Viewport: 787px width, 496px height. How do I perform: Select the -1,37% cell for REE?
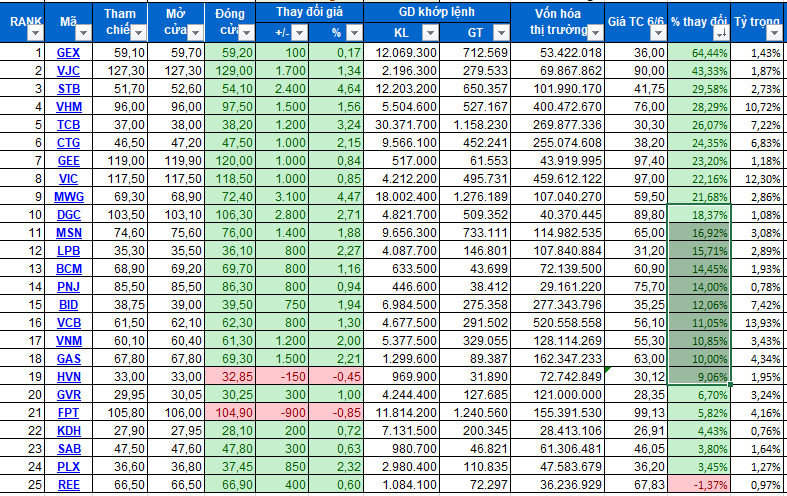(699, 485)
